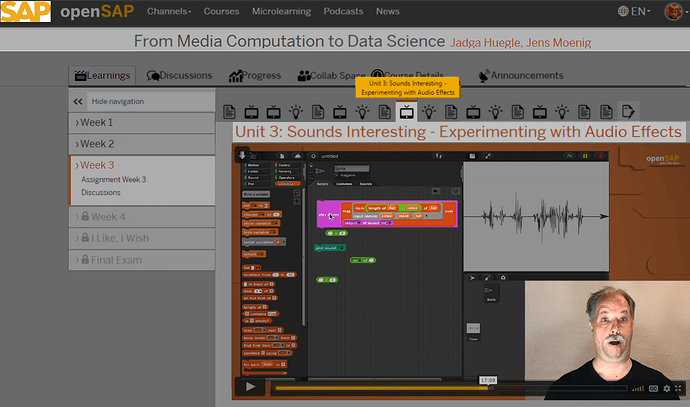Screen dimensions: 690x407
Task: Open the first video item in the unit bar
Action: pyautogui.click(x=251, y=112)
